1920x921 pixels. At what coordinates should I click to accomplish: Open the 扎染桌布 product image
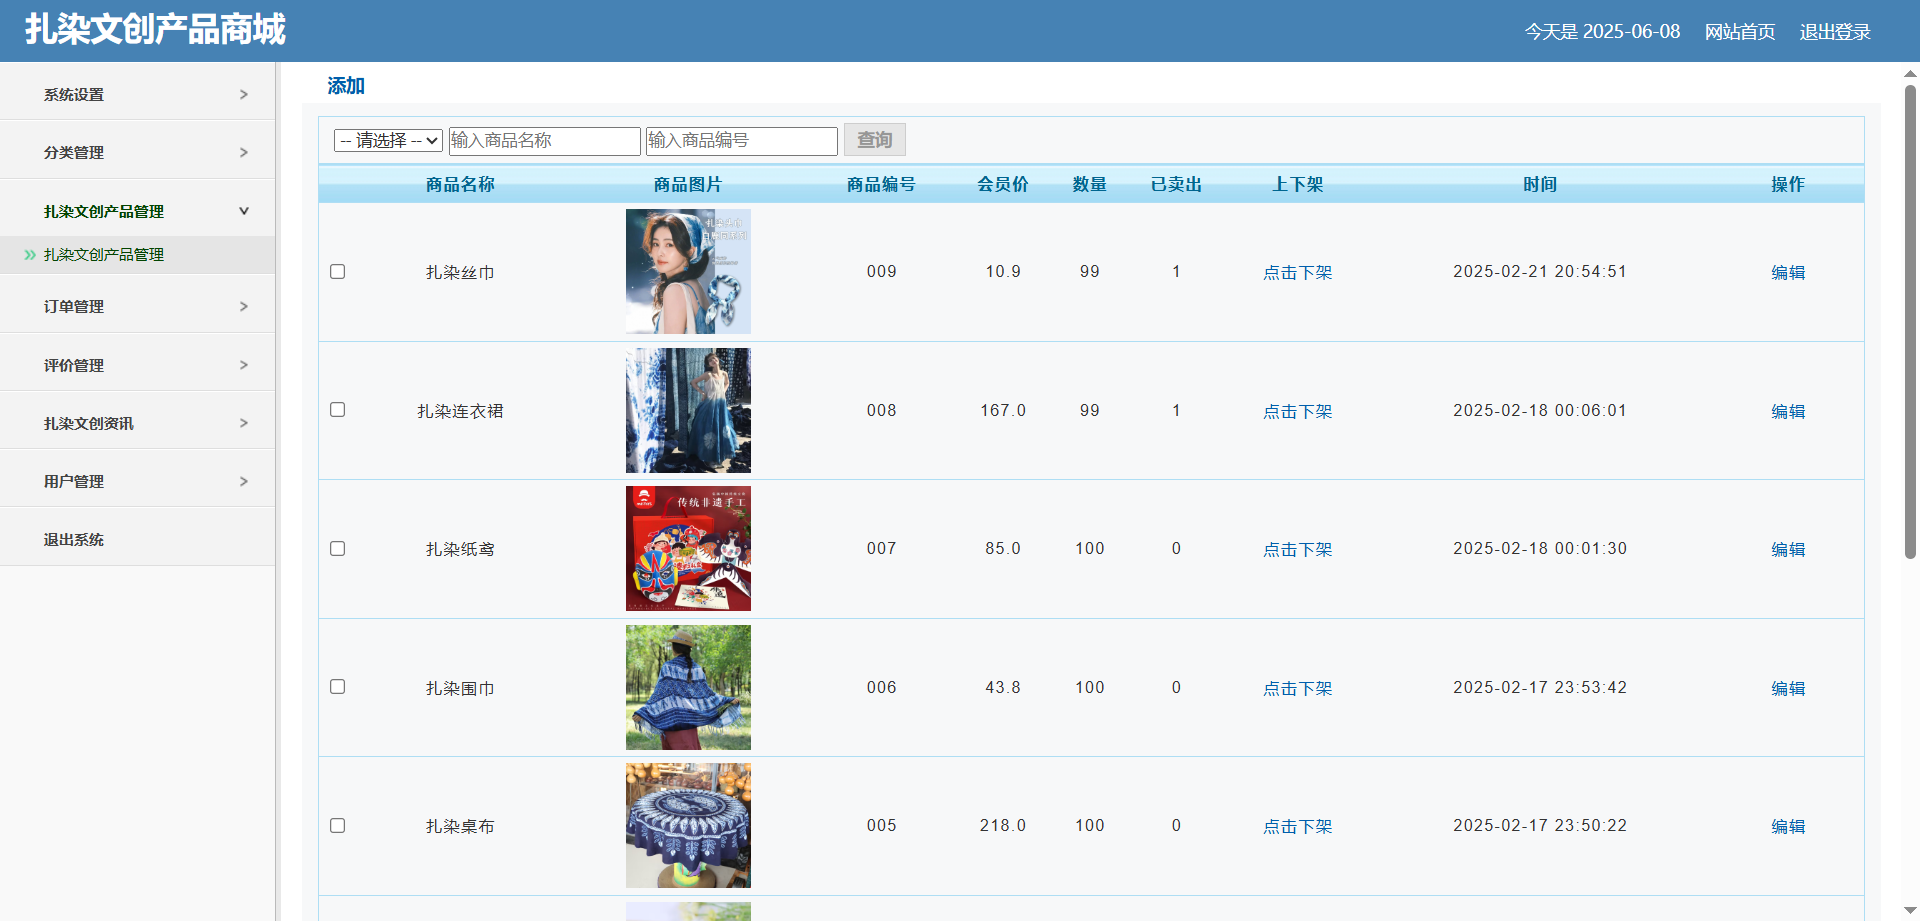pyautogui.click(x=688, y=825)
